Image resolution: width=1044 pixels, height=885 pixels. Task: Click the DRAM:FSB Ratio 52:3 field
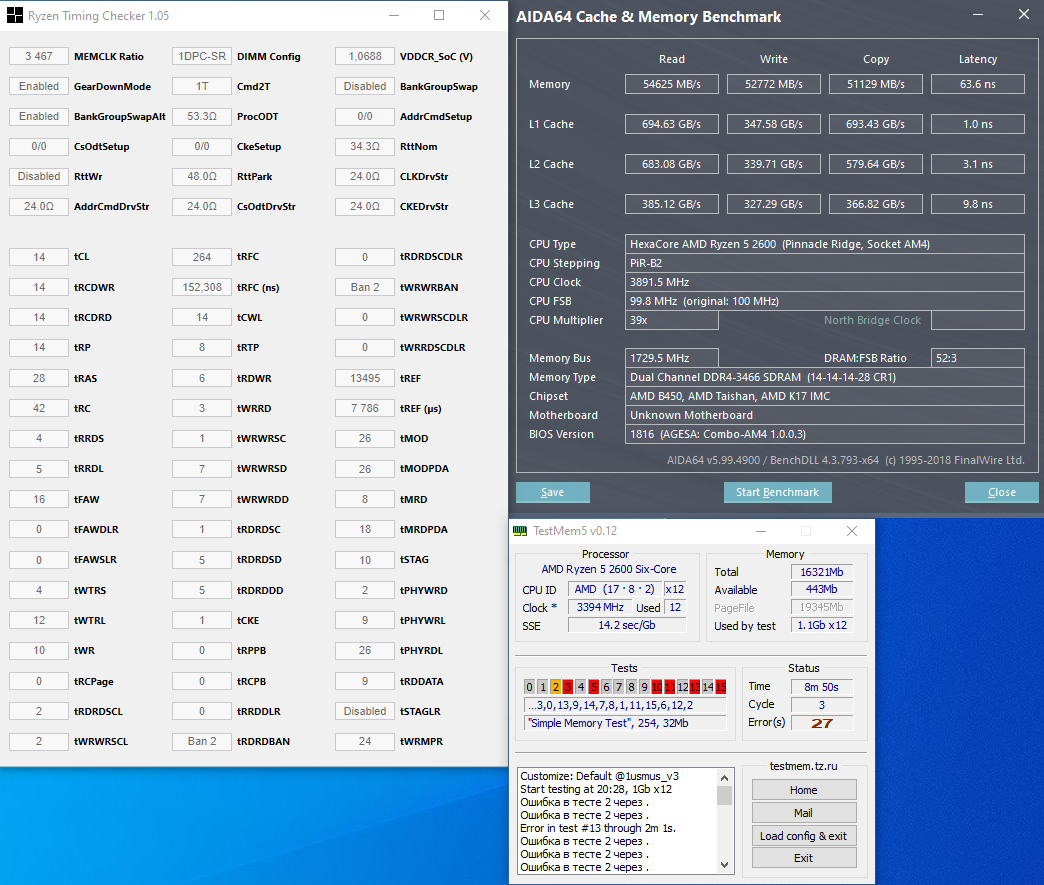pyautogui.click(x=977, y=358)
